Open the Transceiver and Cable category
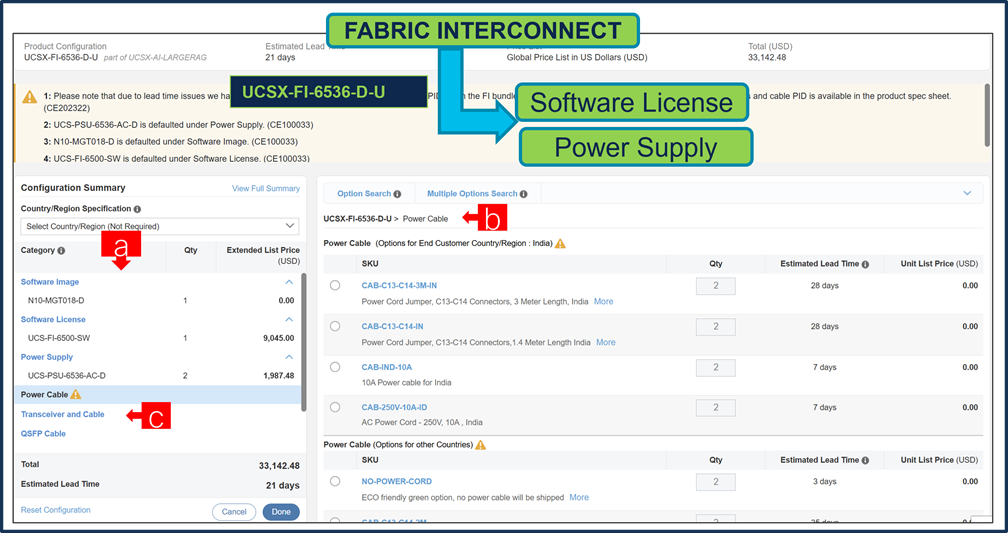This screenshot has width=1008, height=533. (x=62, y=415)
